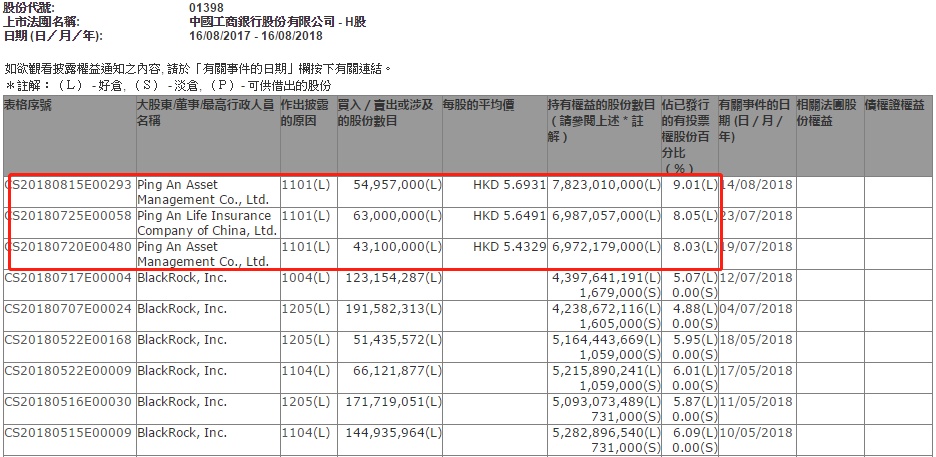The width and height of the screenshot is (936, 457).
Task: Open the 17/05/2018 event date link
Action: [x=757, y=370]
